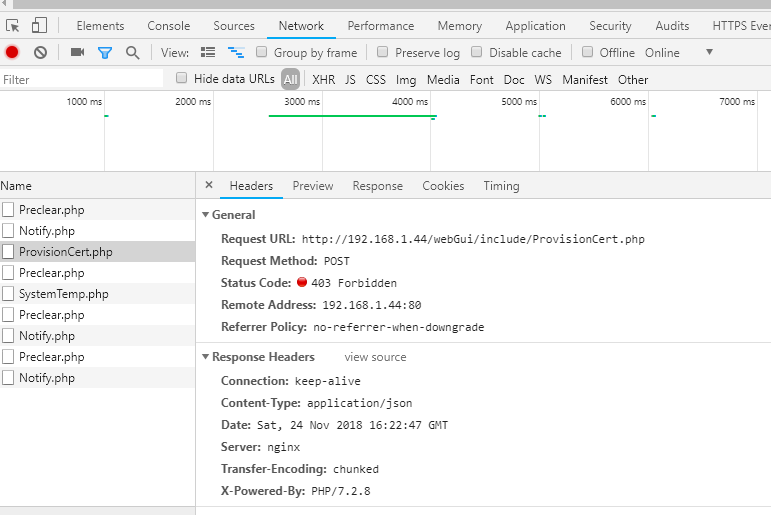Filter requests by JS
The height and width of the screenshot is (515, 771).
click(x=350, y=80)
